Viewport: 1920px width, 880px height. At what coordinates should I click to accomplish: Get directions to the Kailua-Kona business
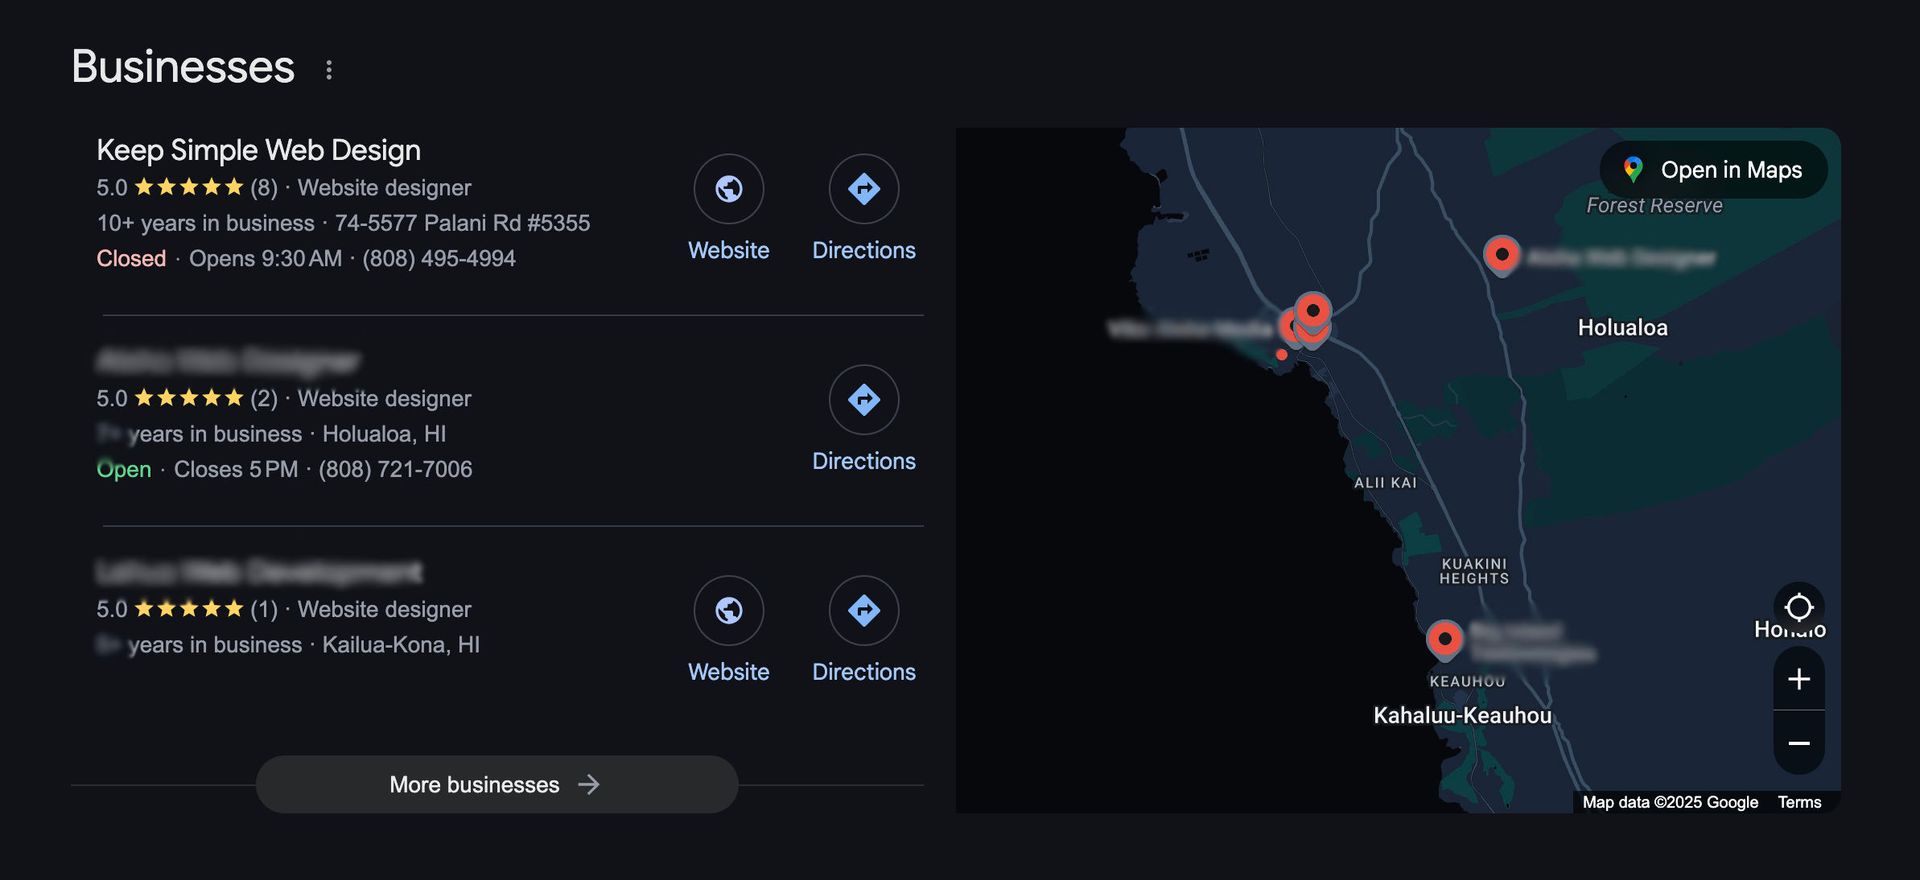pos(864,611)
